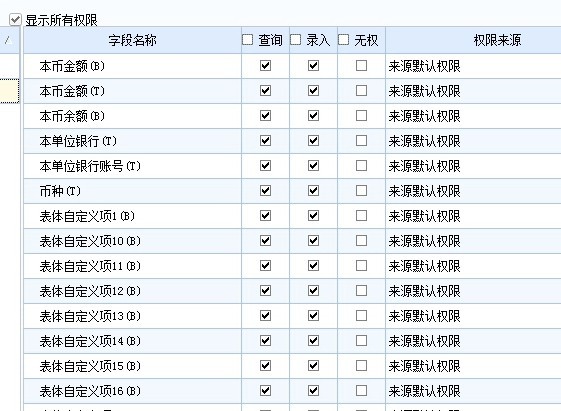Uncheck 录入 for 币种(T)
This screenshot has height=411, width=561.
click(x=313, y=191)
